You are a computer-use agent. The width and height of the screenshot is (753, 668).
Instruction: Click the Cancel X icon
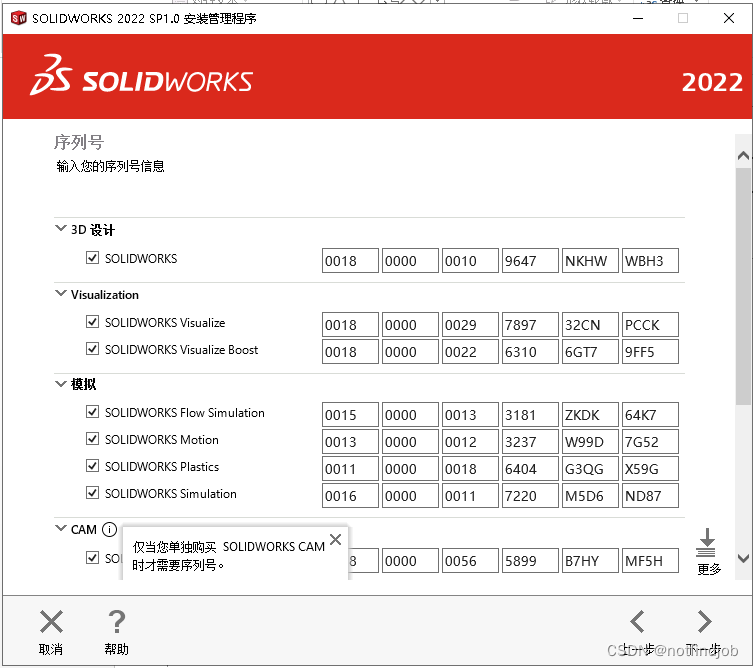pyautogui.click(x=51, y=622)
